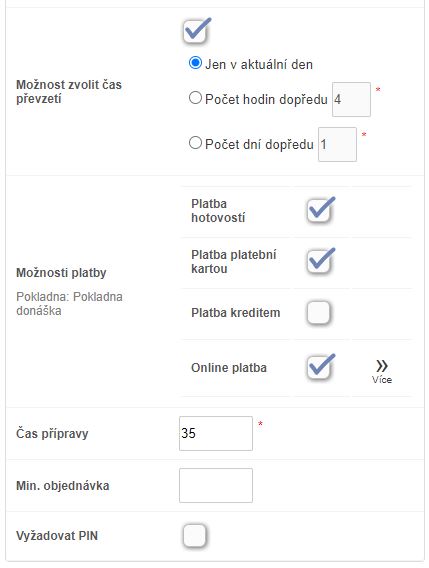
Task: Click the 'Počet dní dopředu' label text
Action: coord(259,144)
